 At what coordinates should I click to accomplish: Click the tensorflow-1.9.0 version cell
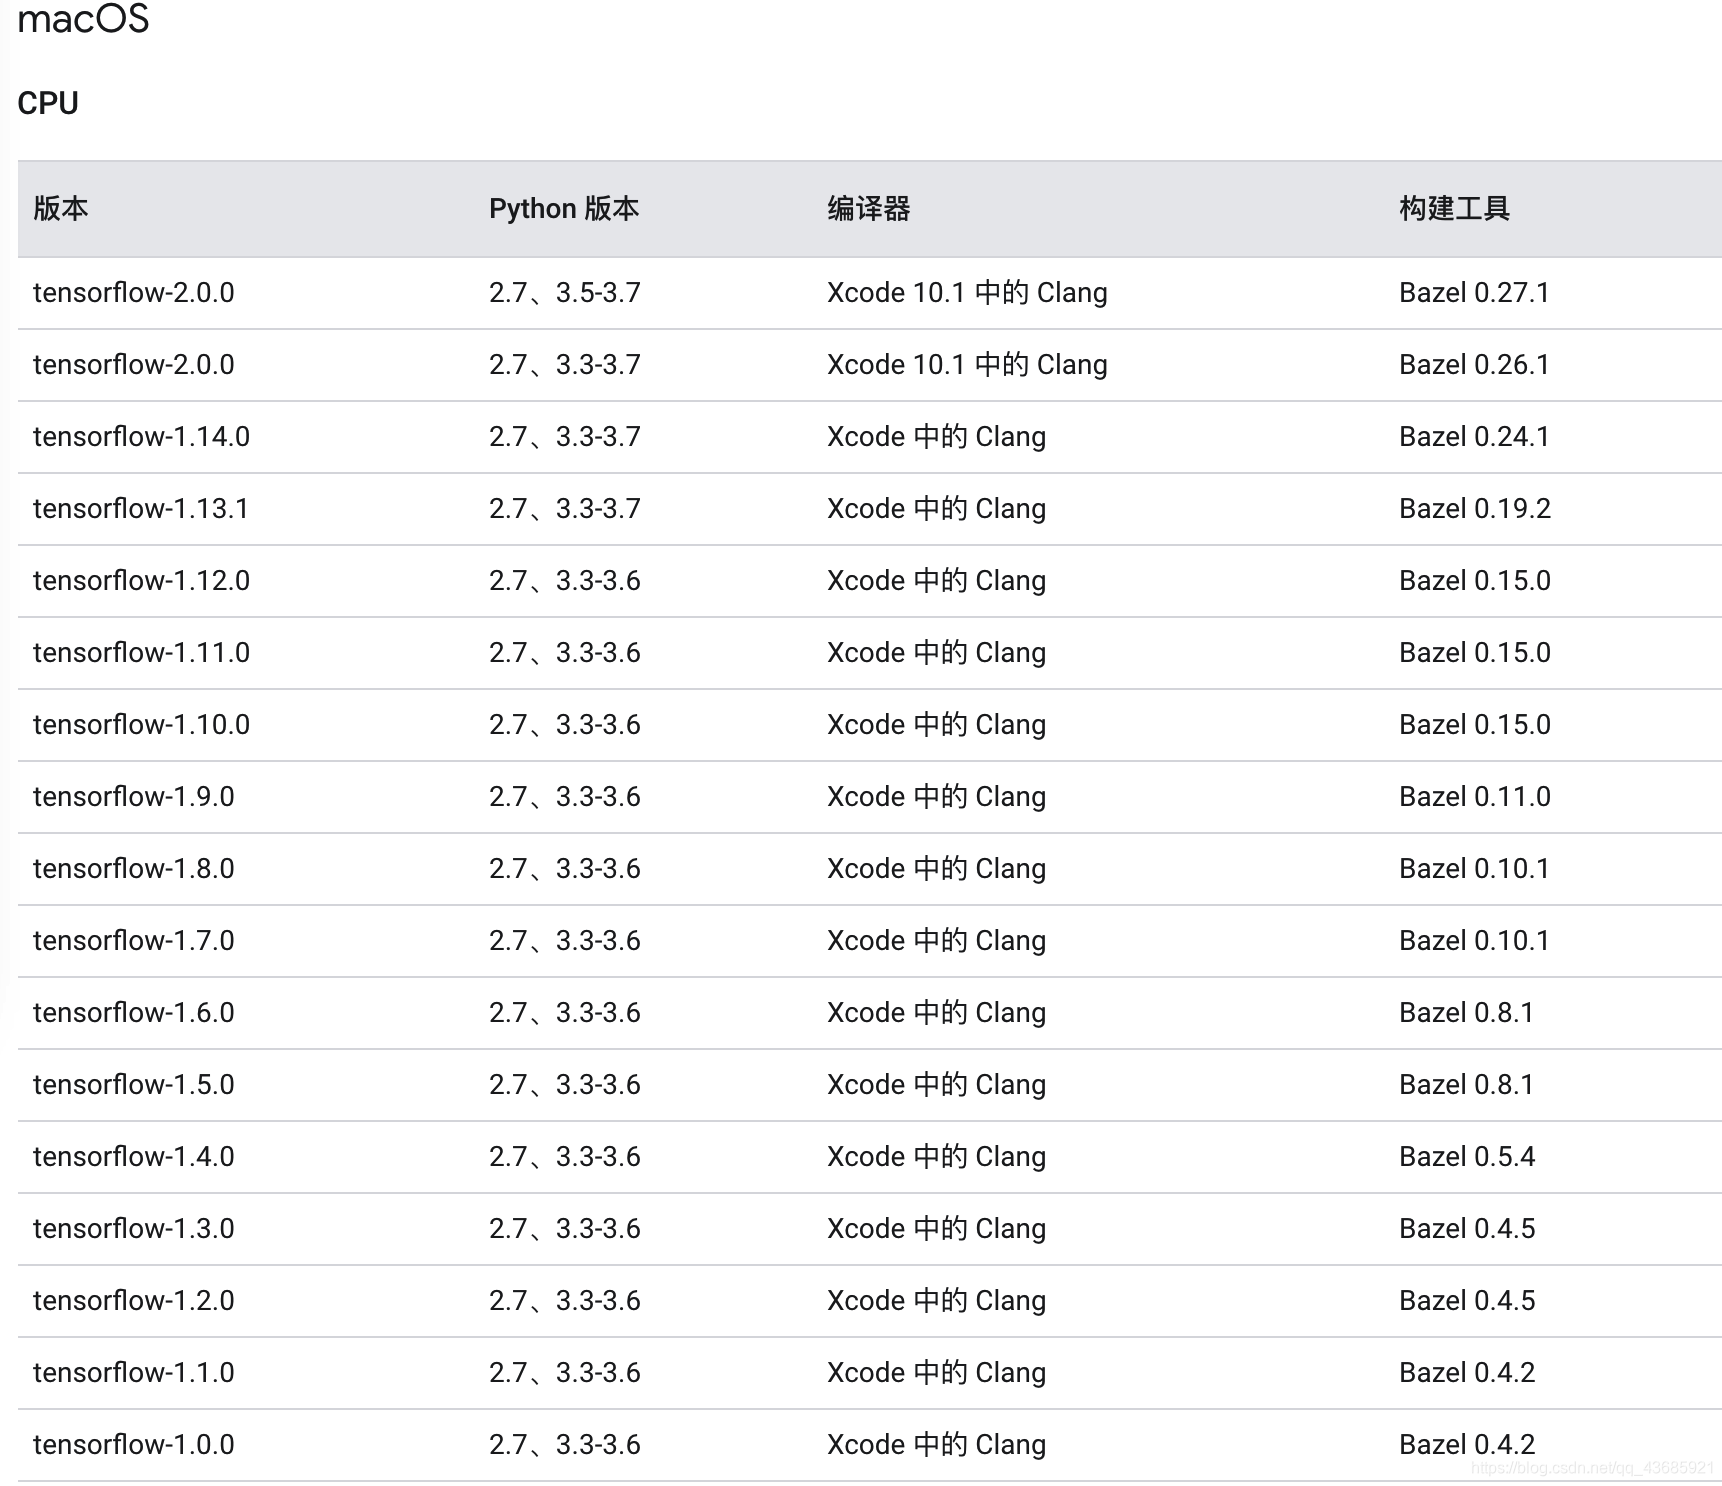(134, 797)
